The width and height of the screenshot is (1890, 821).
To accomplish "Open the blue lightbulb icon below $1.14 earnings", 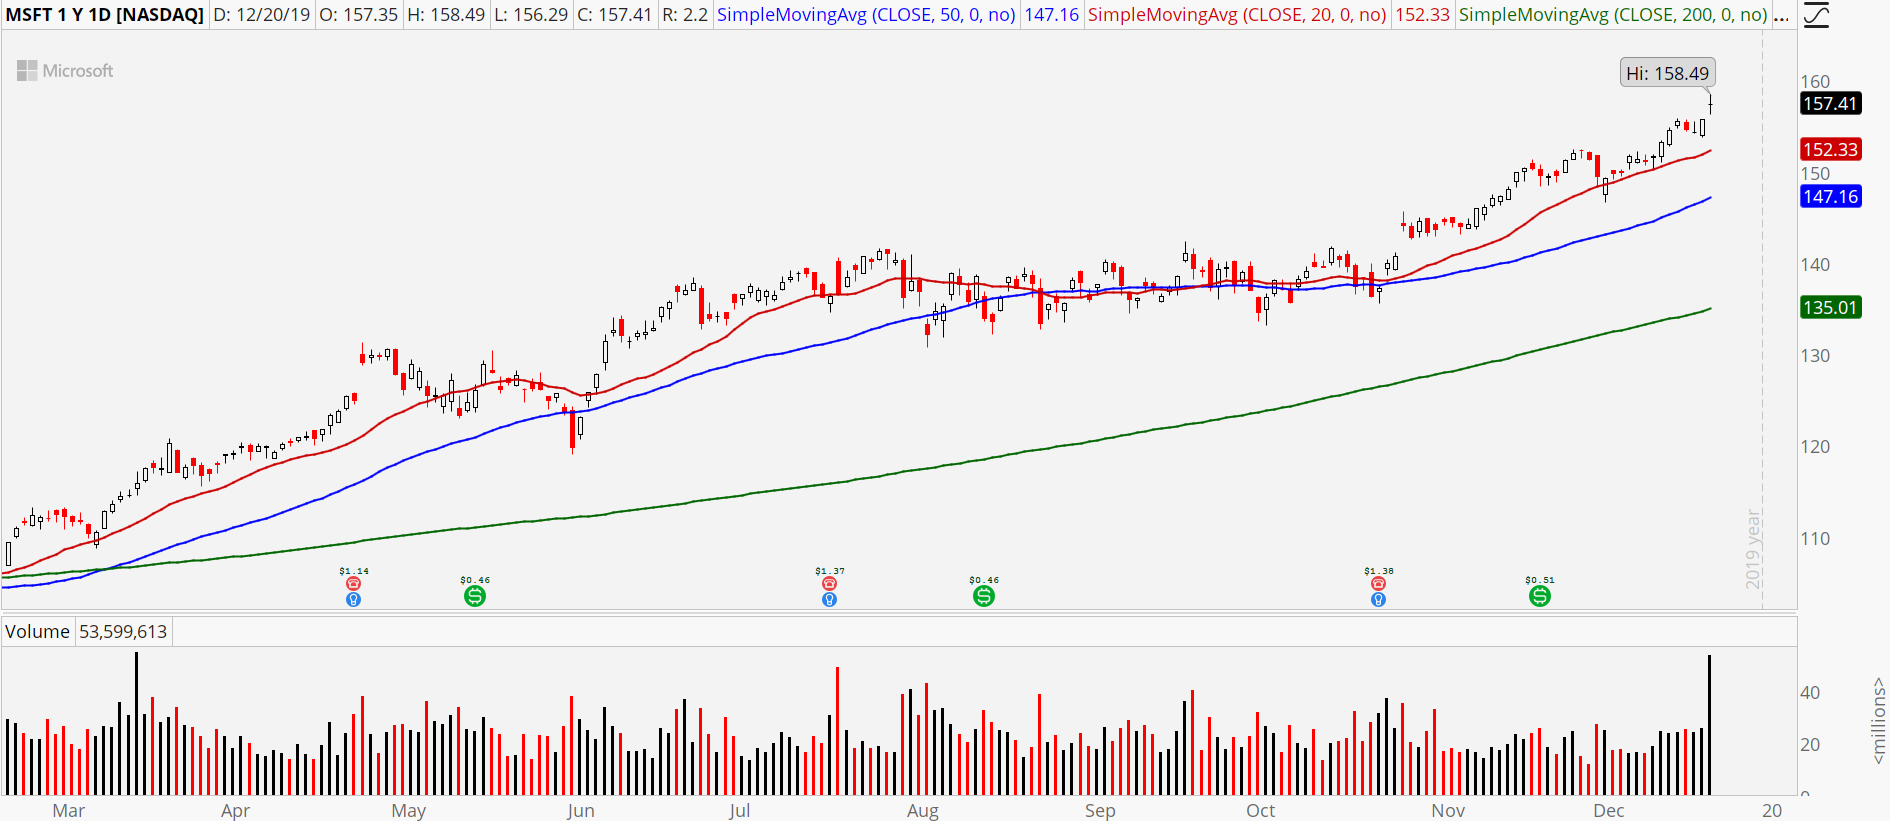I will [353, 599].
